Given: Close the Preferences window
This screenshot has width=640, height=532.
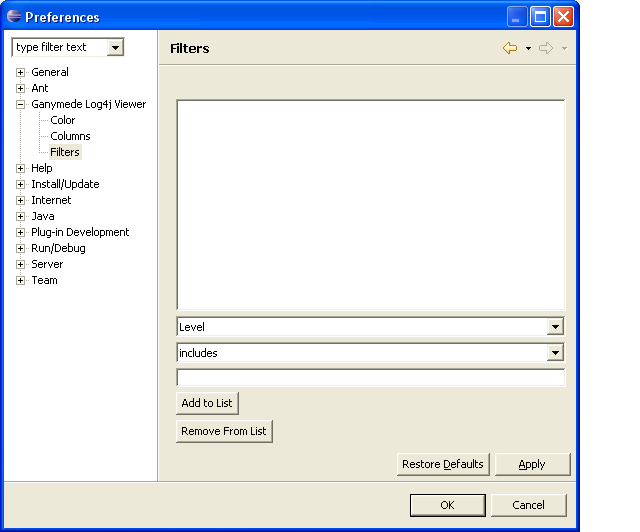Looking at the screenshot, I should coord(563,17).
